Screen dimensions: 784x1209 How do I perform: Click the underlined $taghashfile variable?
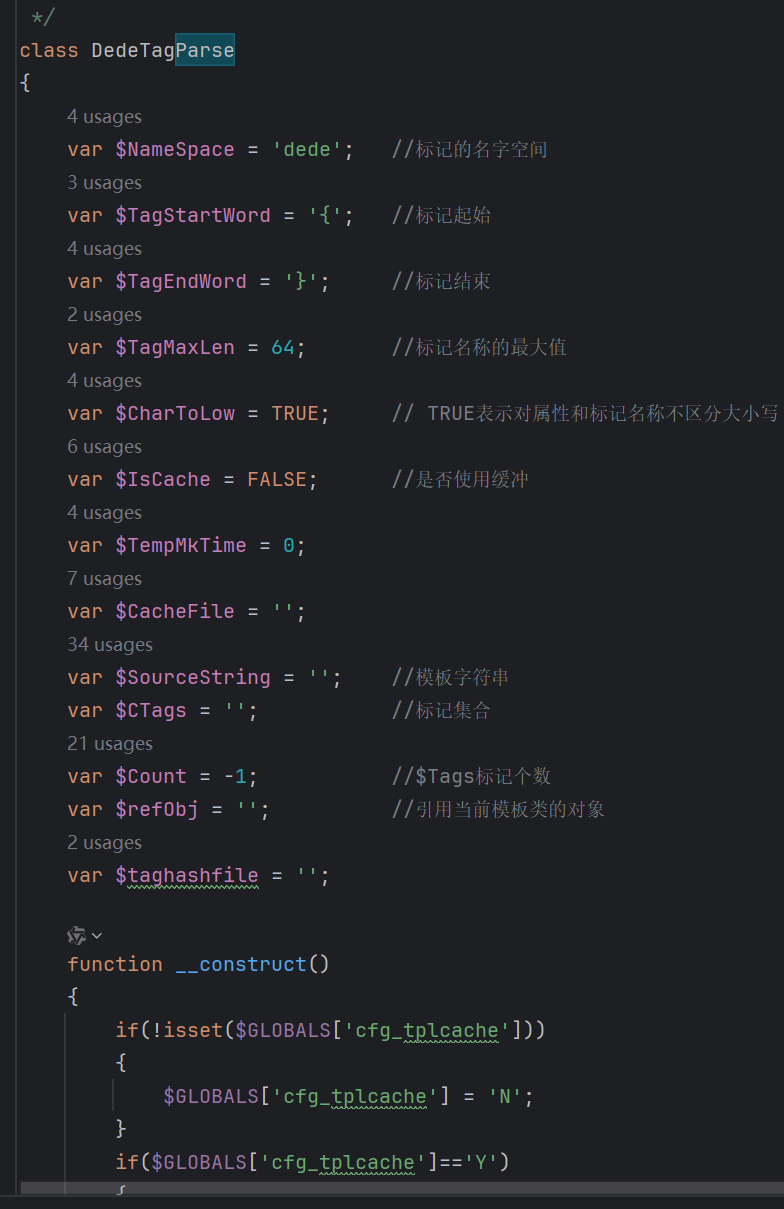click(187, 876)
